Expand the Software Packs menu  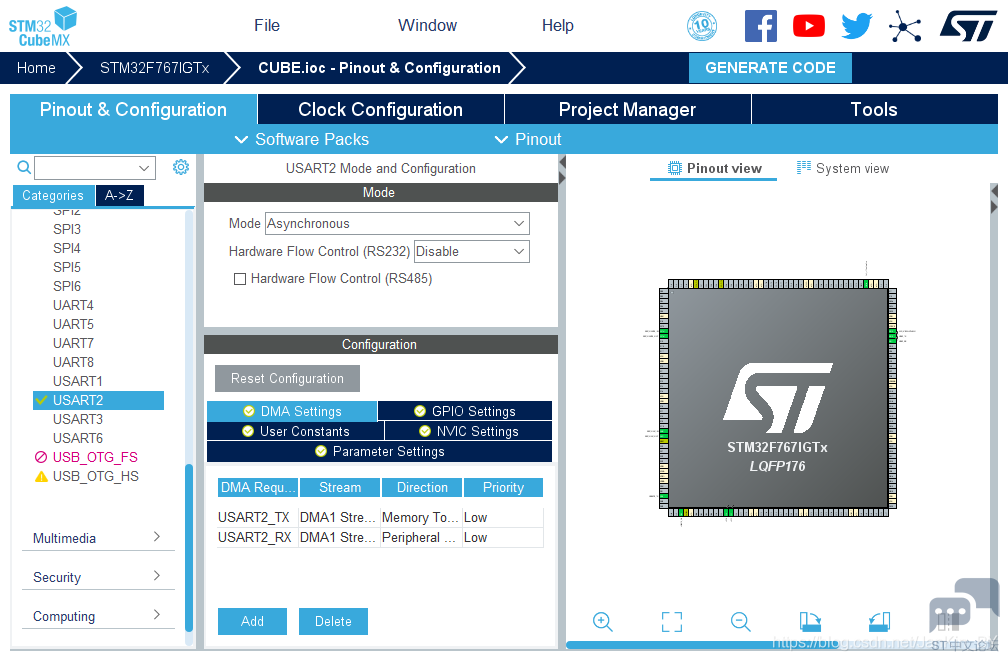click(302, 140)
